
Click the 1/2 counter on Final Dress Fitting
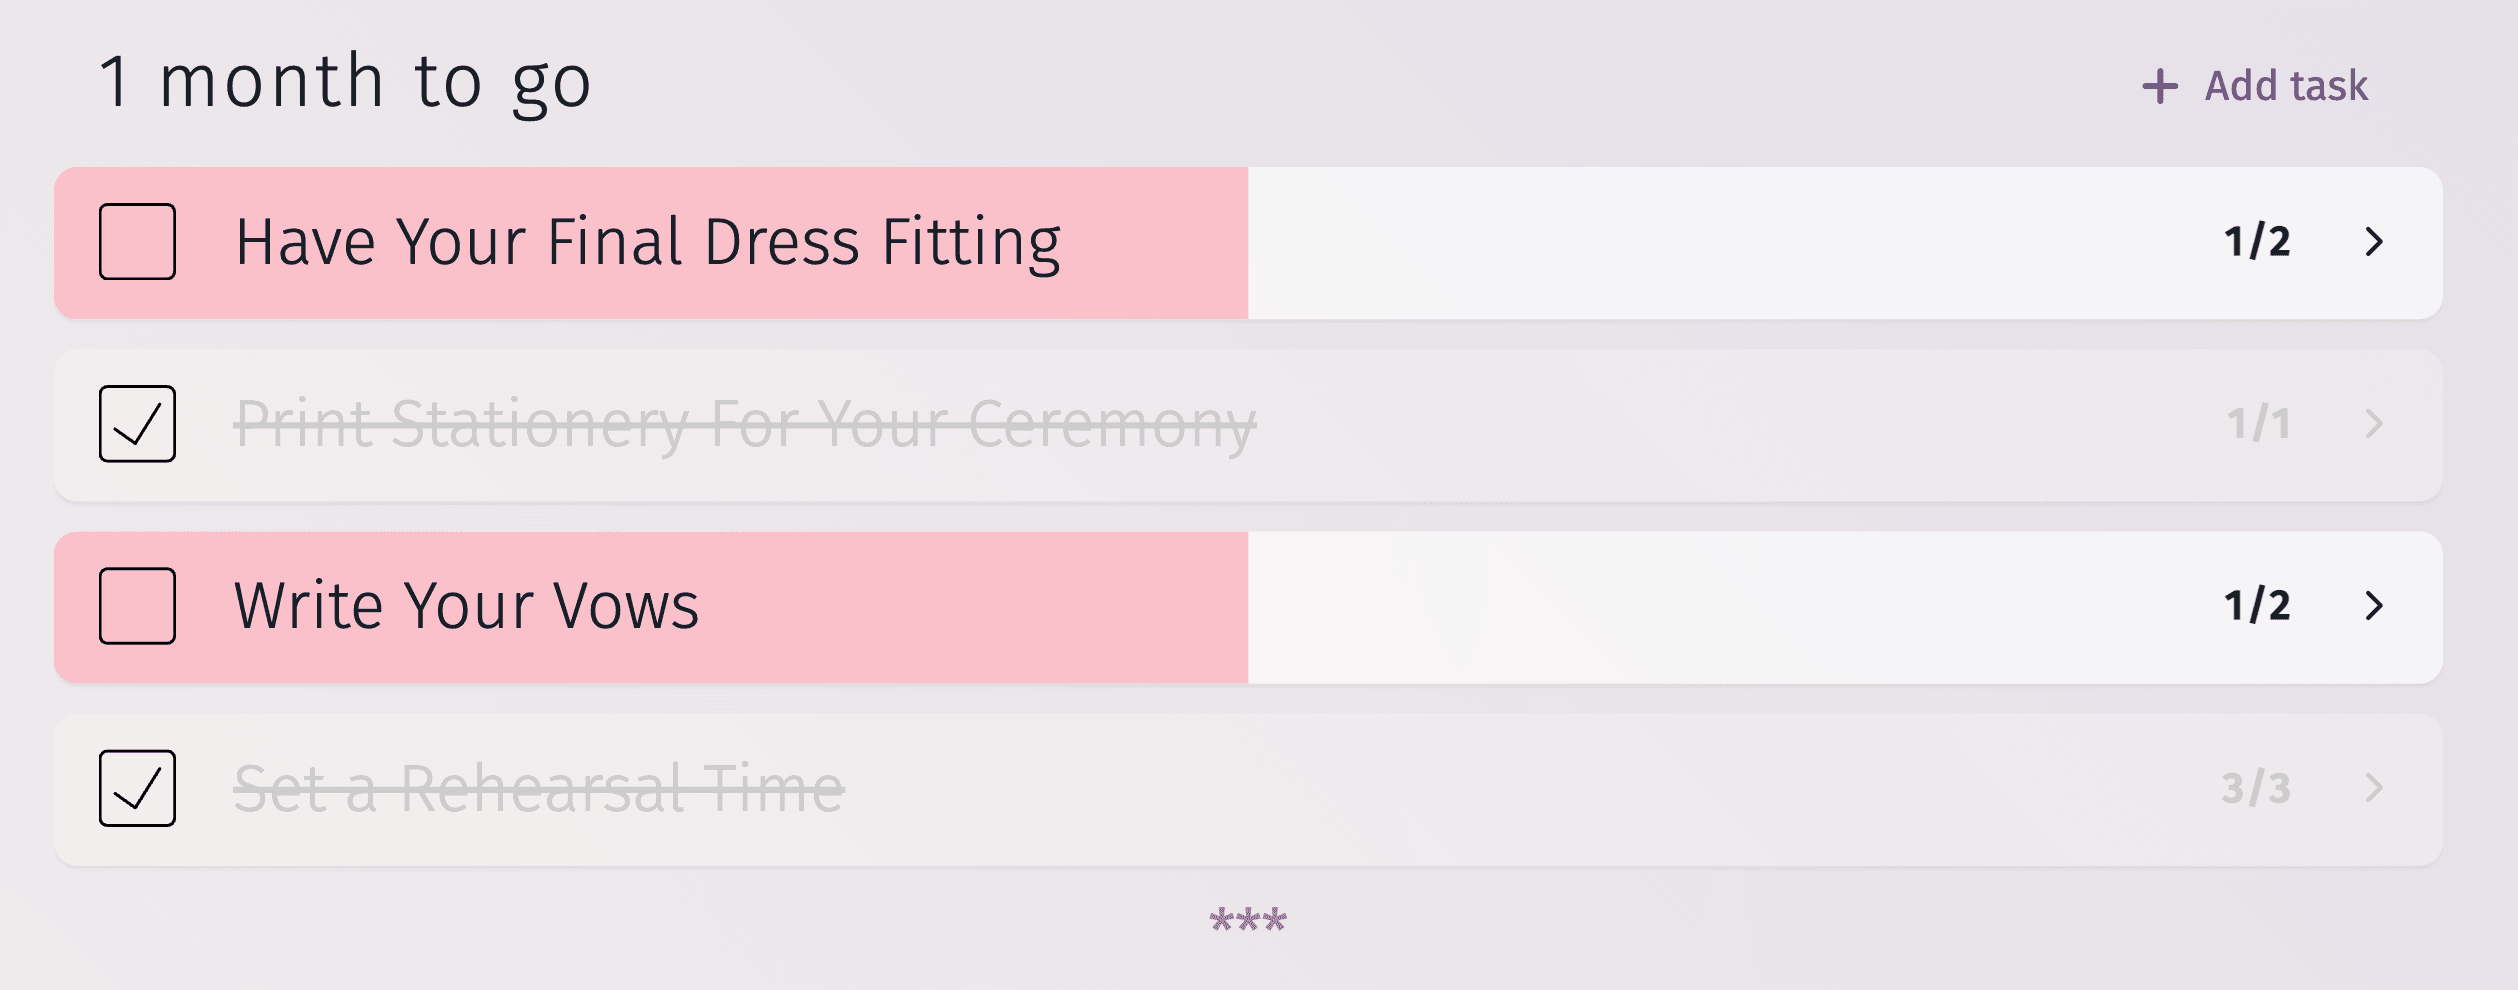[x=2257, y=242]
